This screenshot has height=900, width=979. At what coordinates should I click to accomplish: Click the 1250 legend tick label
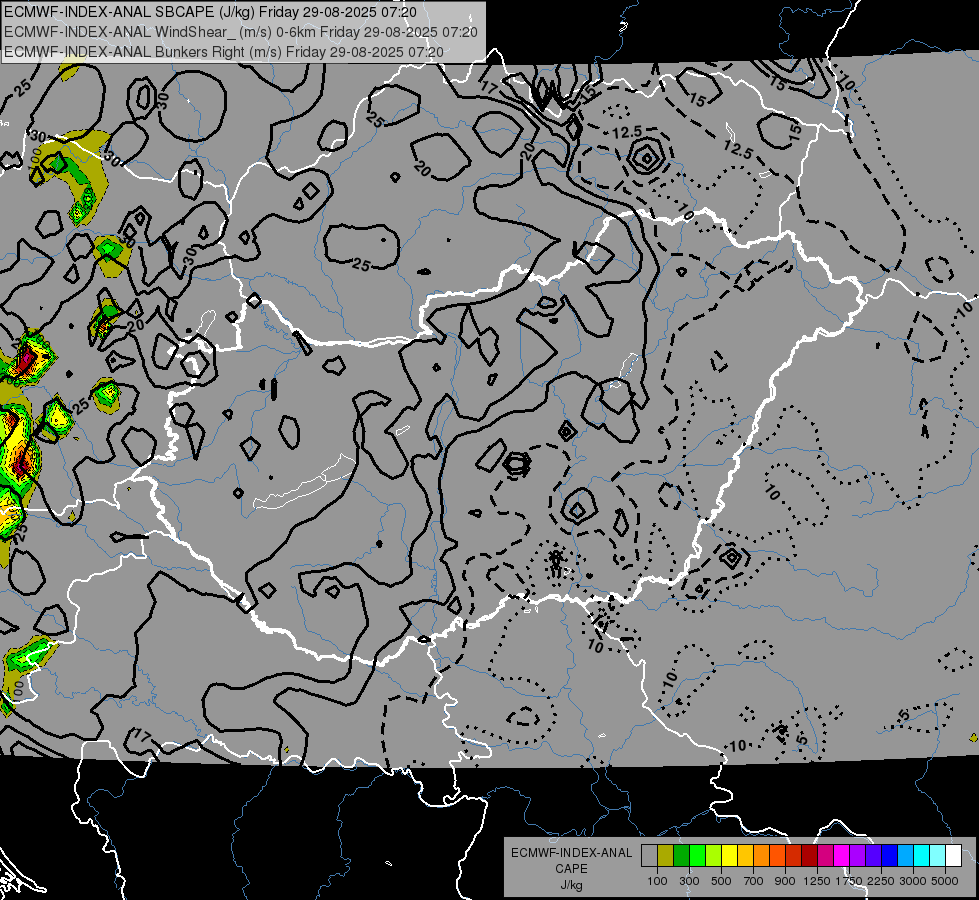coord(817,881)
